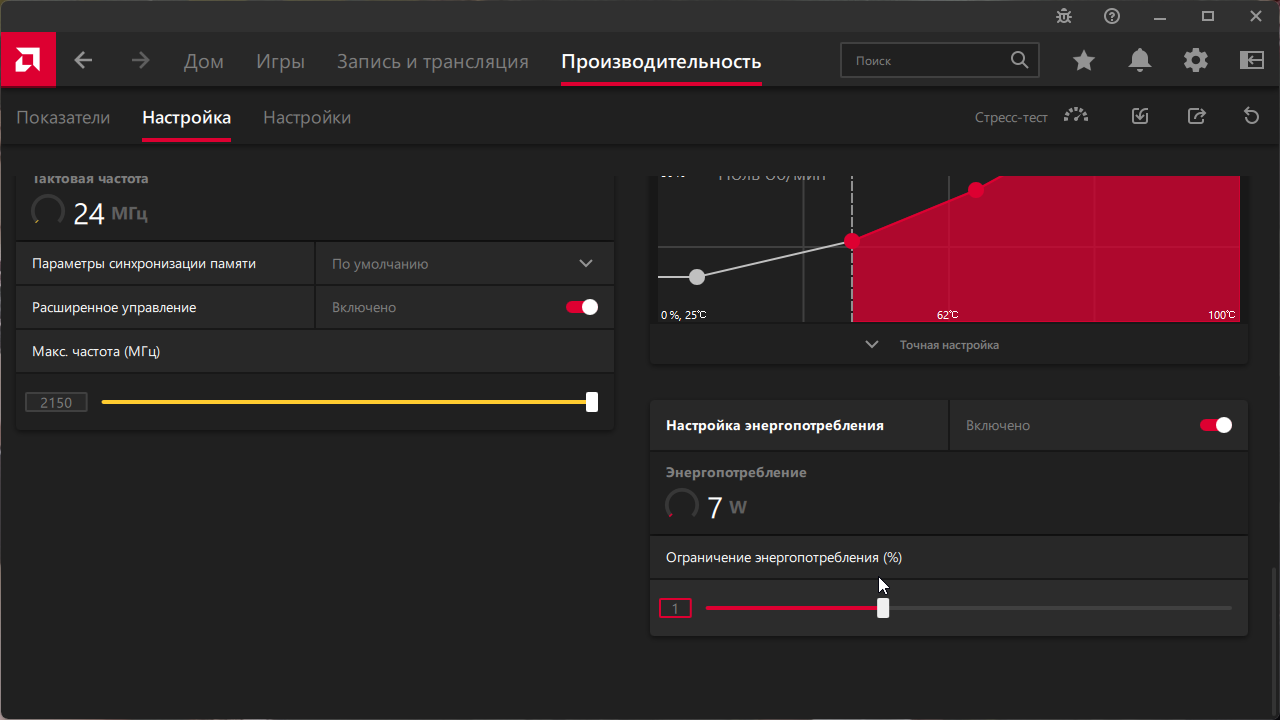The width and height of the screenshot is (1280, 720).
Task: Open the Игры tab
Action: [x=280, y=61]
